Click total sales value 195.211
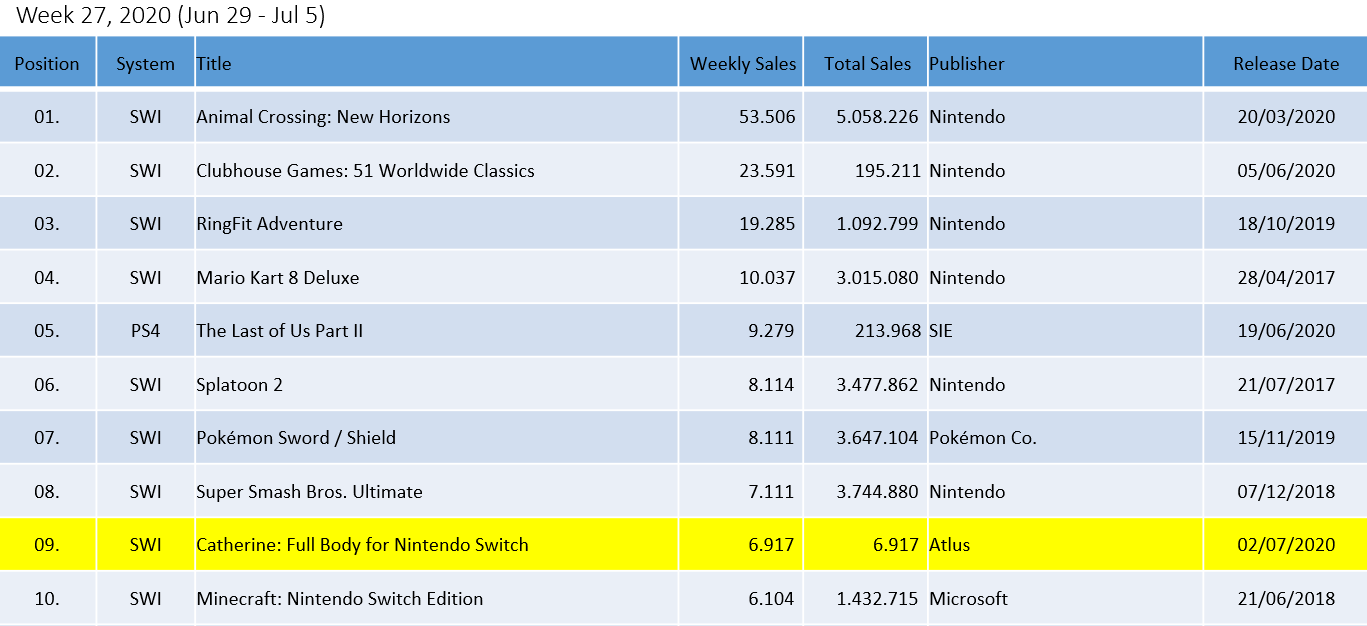 [x=888, y=171]
